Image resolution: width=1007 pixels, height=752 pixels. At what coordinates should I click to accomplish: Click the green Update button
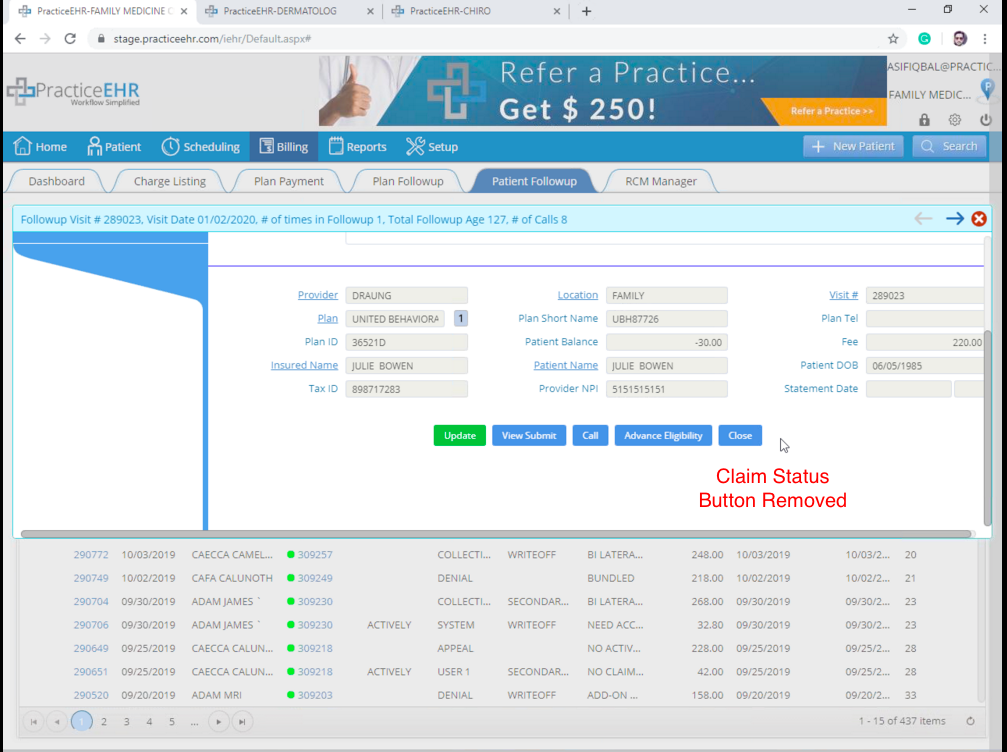459,435
